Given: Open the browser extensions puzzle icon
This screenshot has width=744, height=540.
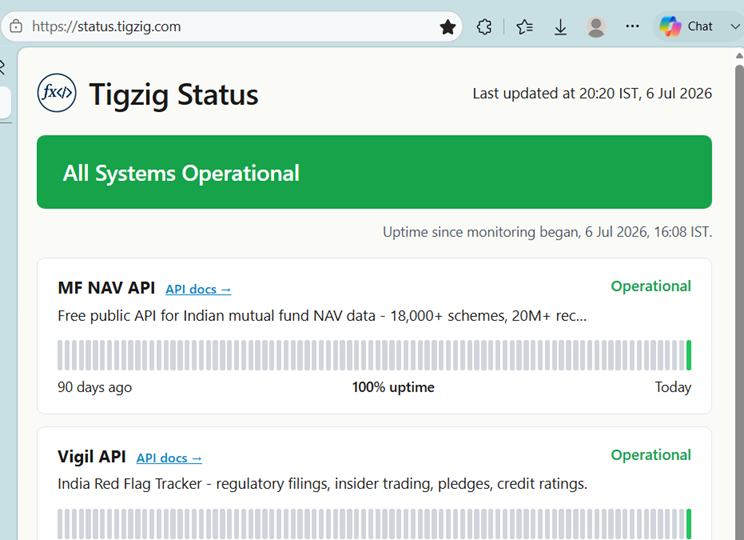Looking at the screenshot, I should coord(484,27).
